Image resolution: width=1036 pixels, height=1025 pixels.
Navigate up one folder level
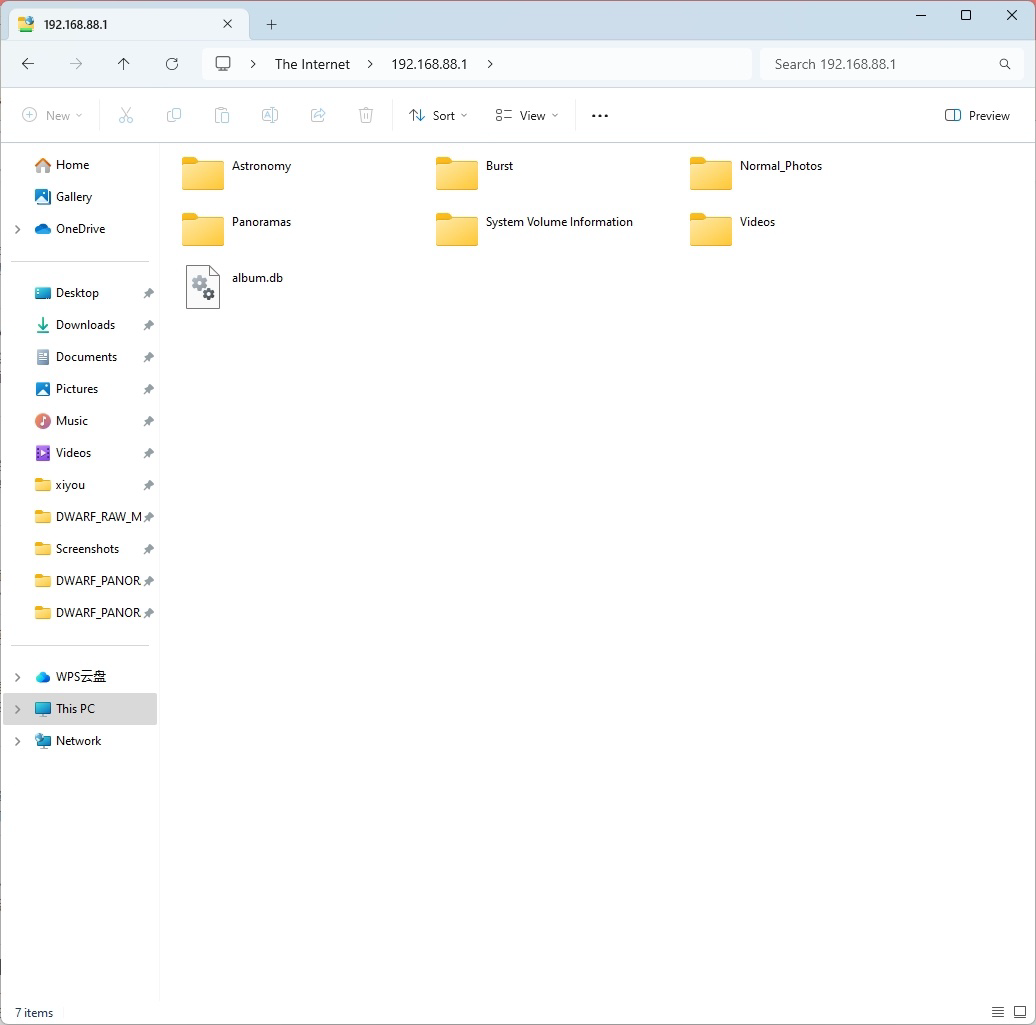tap(124, 63)
